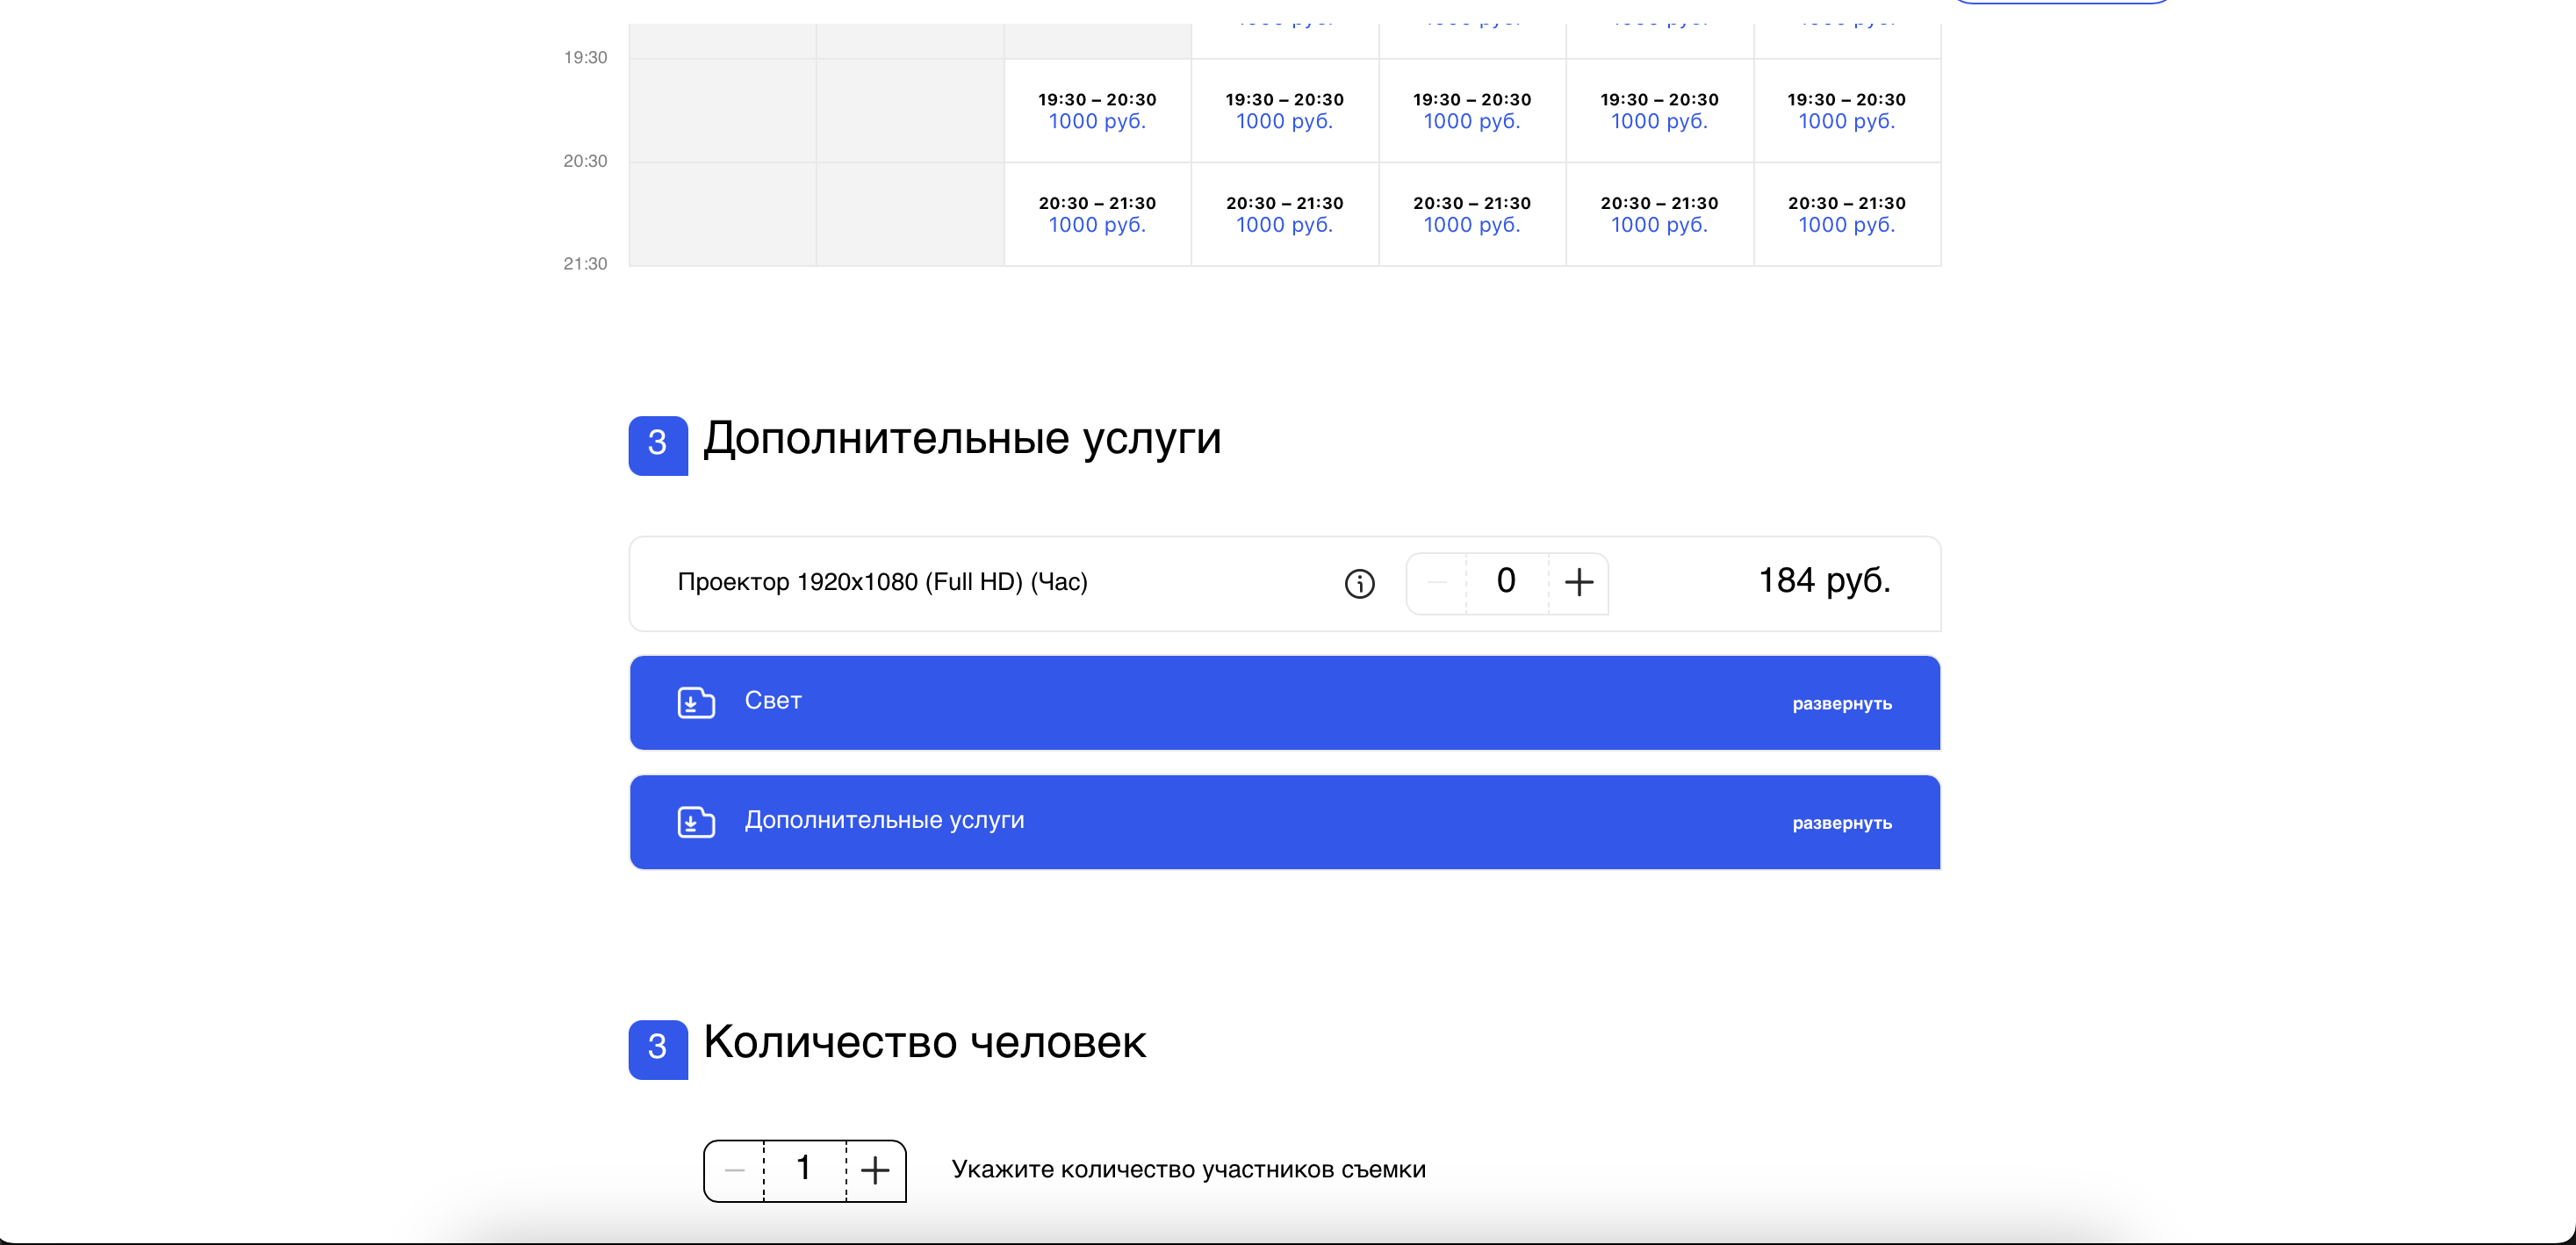
Task: Select second available 19:30 – 20:30 slot
Action: tap(1284, 110)
